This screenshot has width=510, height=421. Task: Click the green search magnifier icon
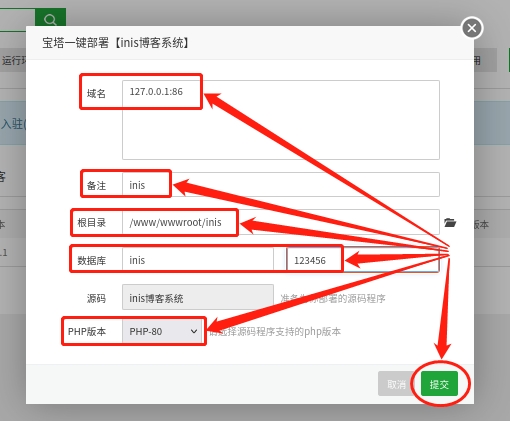(50, 19)
